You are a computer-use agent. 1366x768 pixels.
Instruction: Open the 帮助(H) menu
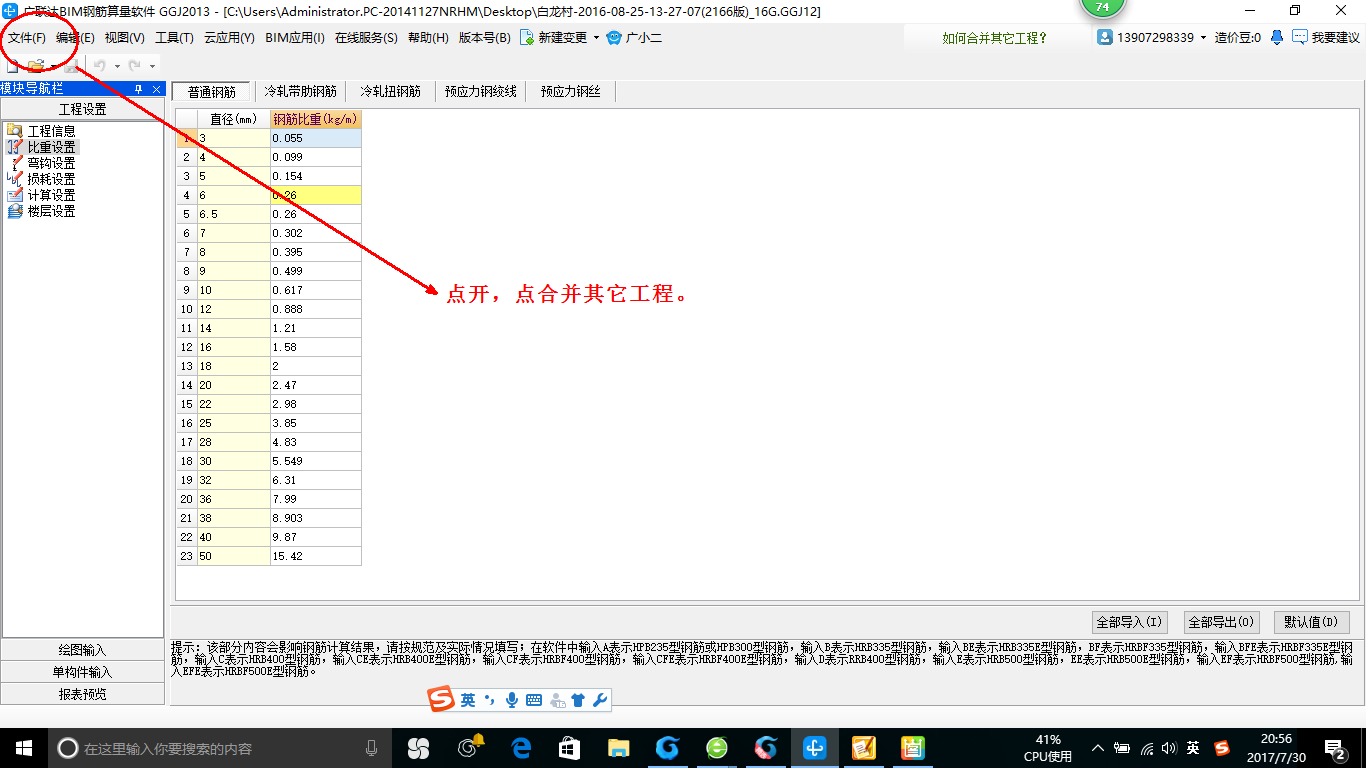point(428,38)
